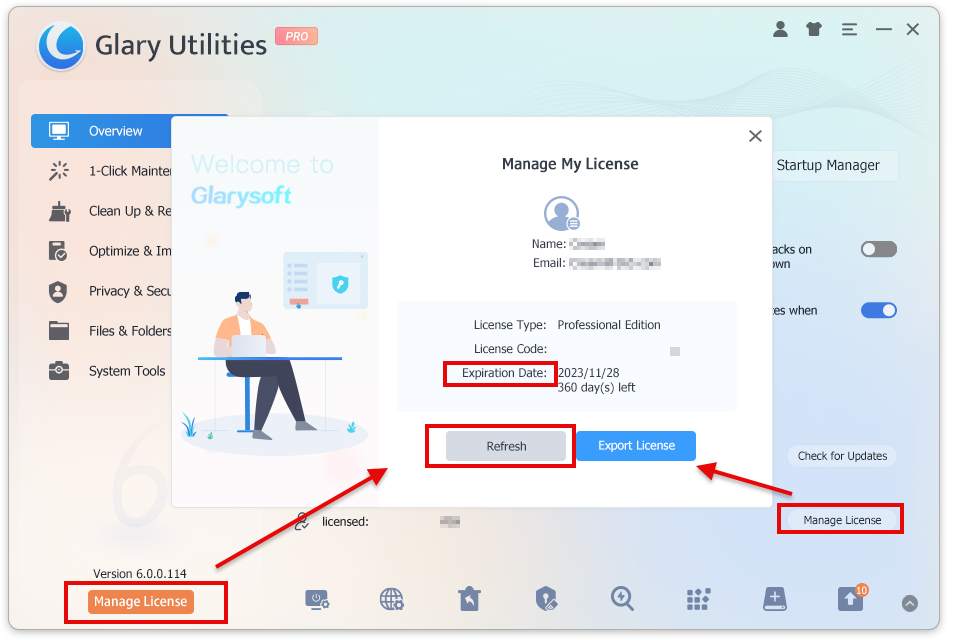This screenshot has width=960, height=640.
Task: Click the white Manage License button at right
Action: point(842,520)
